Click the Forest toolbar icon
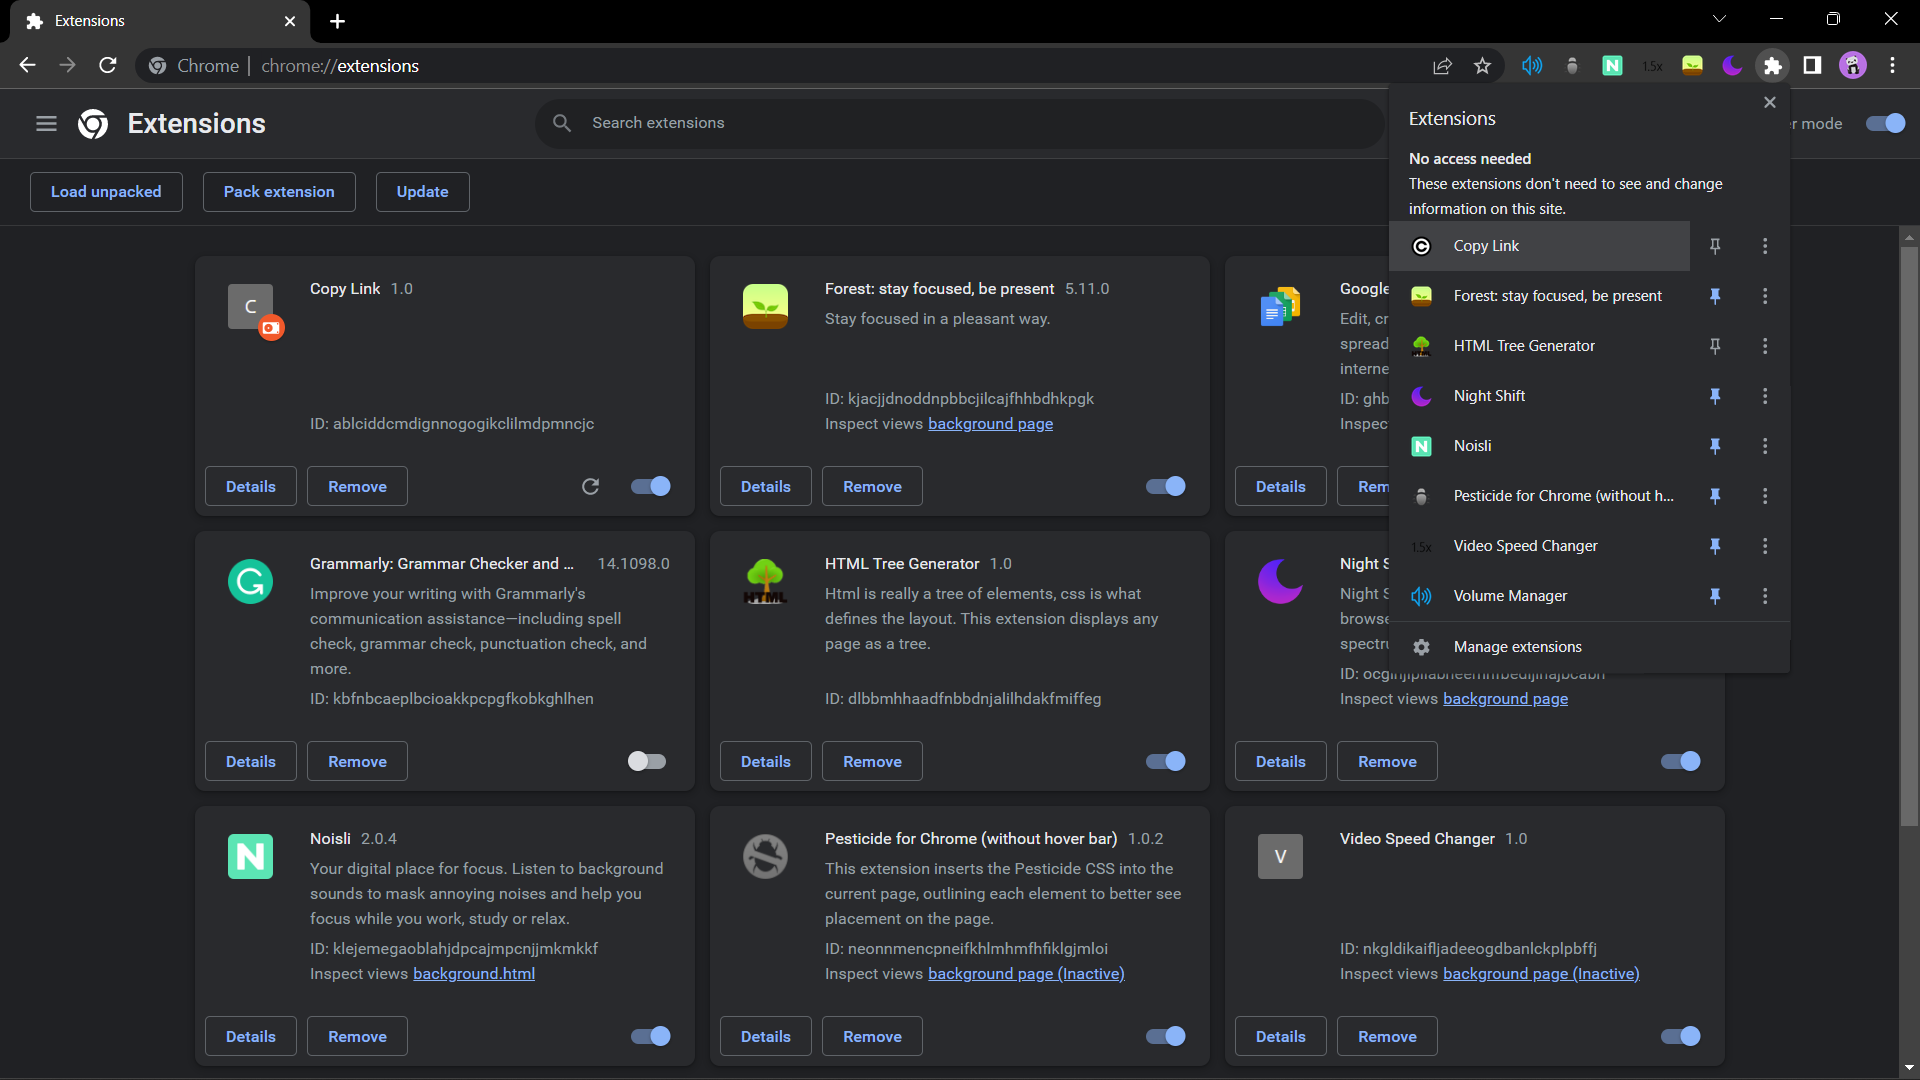The width and height of the screenshot is (1920, 1080). pos(1692,66)
